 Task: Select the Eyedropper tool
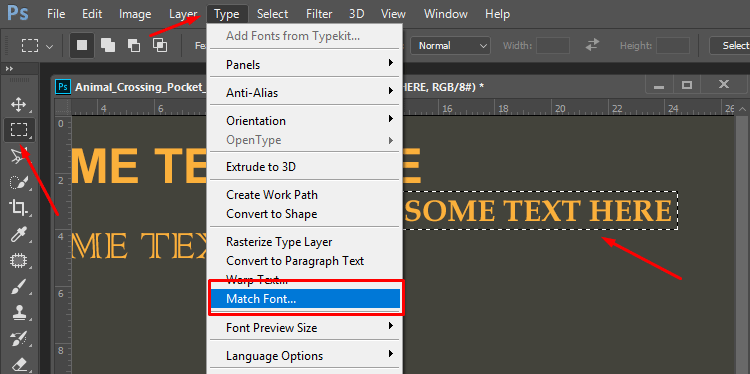click(19, 235)
